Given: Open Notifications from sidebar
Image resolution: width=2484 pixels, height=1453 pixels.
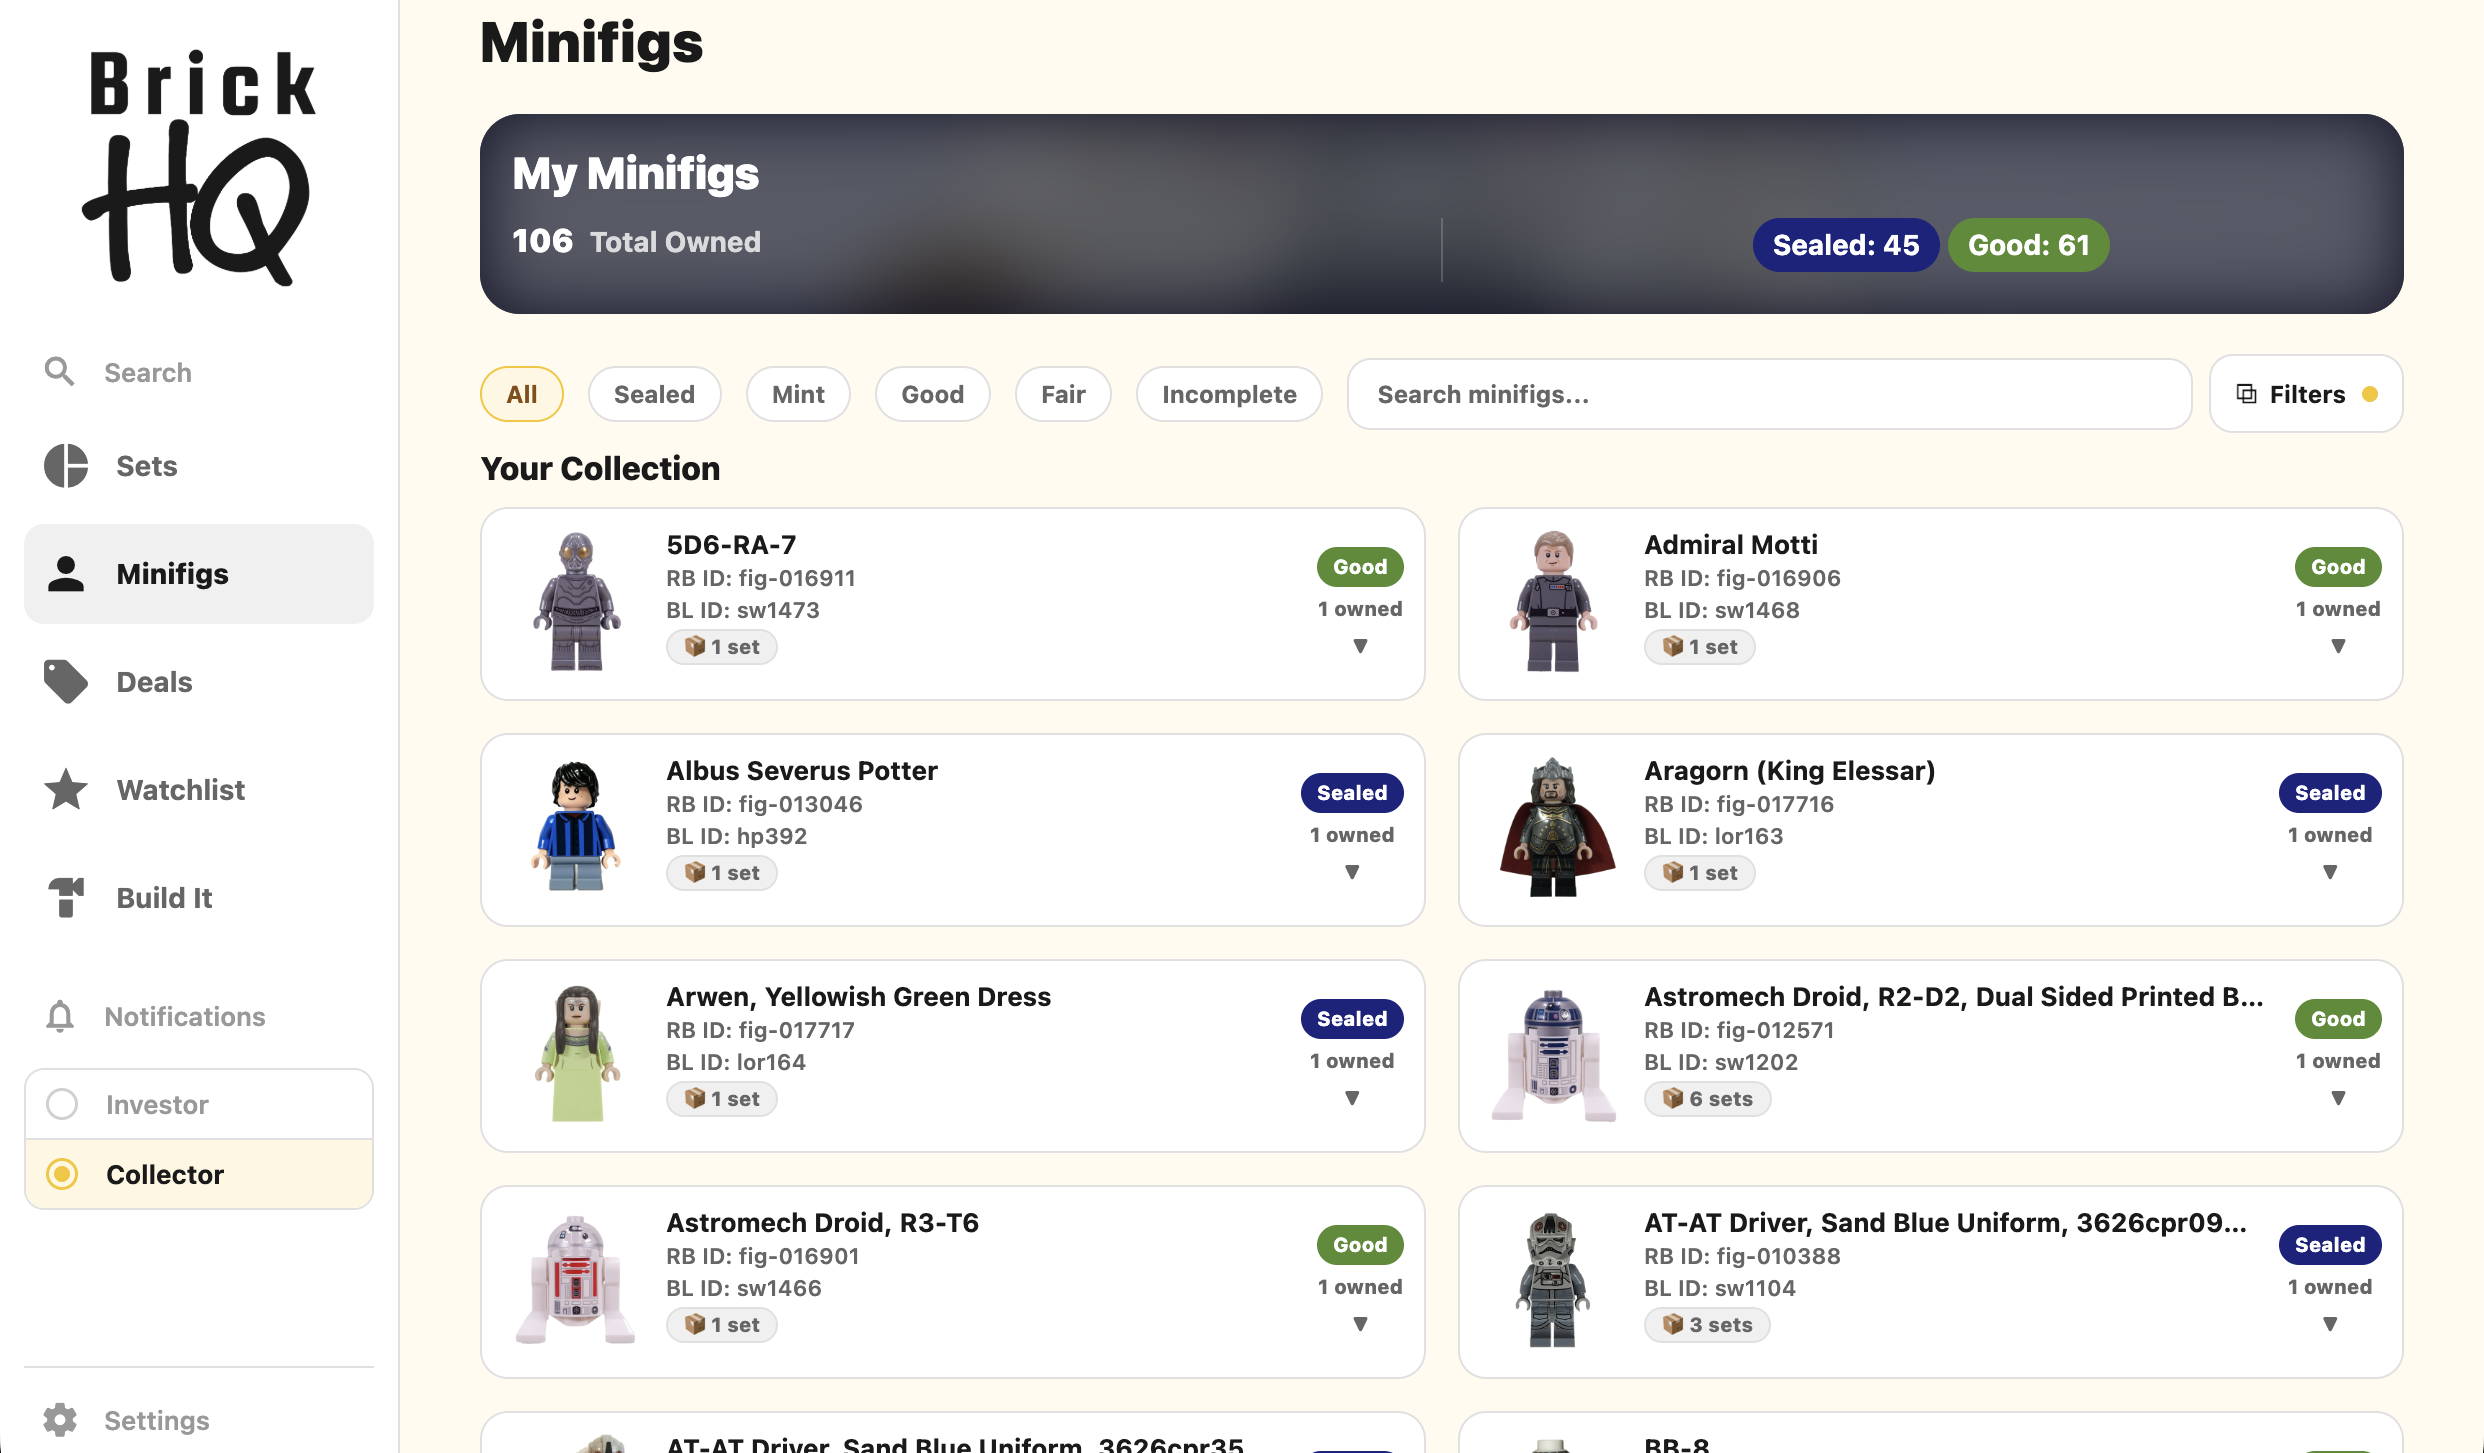Looking at the screenshot, I should pos(199,1016).
